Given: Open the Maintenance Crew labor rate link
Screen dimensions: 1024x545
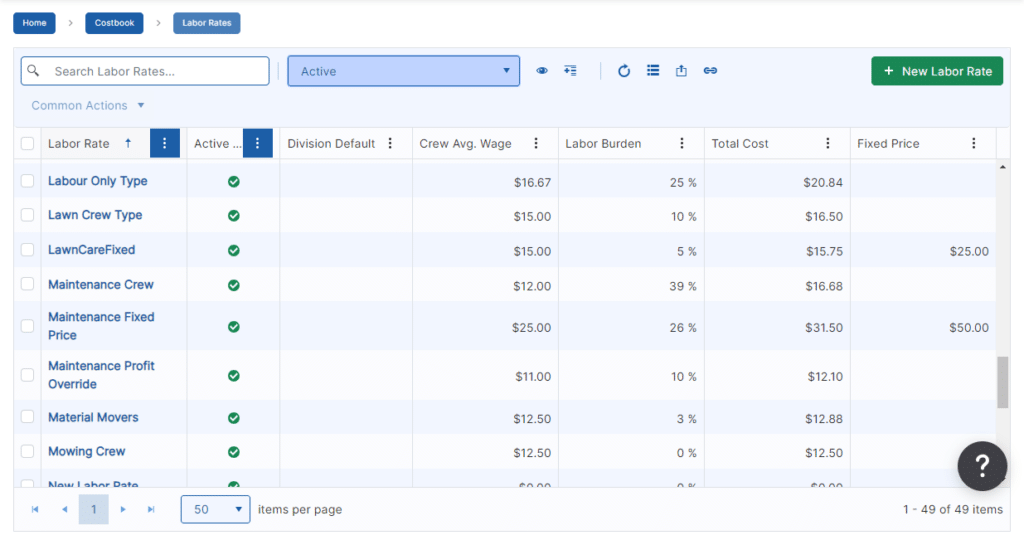Looking at the screenshot, I should 101,285.
